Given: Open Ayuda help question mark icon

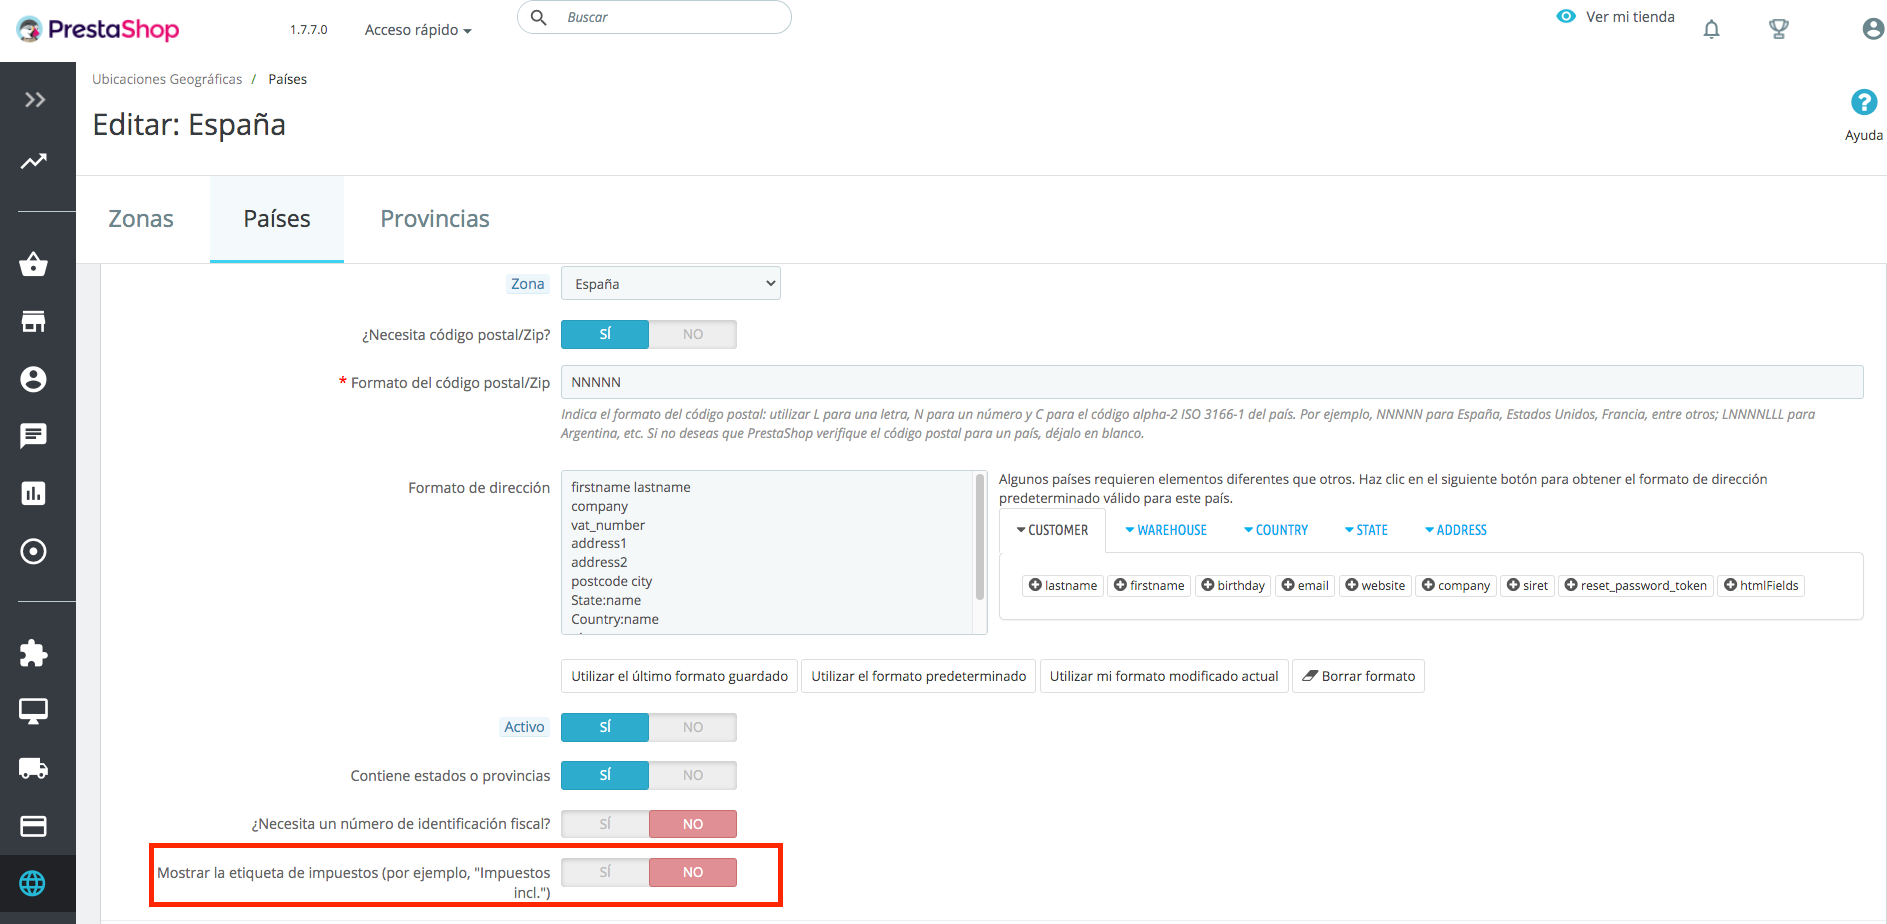Looking at the screenshot, I should tap(1864, 102).
